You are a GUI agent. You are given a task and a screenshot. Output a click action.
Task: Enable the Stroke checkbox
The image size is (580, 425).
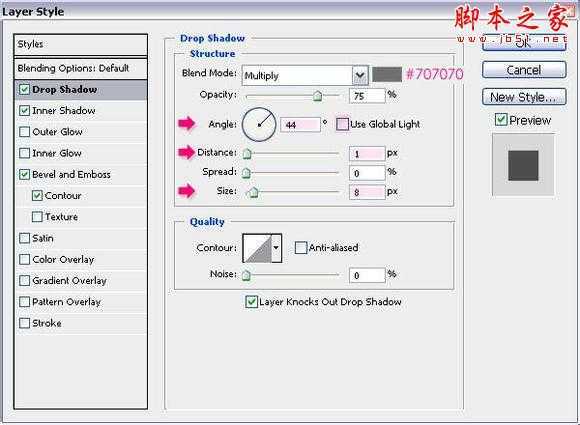(x=24, y=323)
